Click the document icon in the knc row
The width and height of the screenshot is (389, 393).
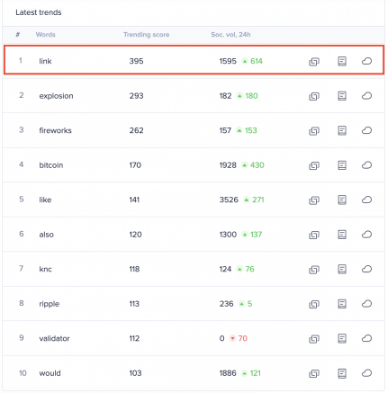[342, 269]
